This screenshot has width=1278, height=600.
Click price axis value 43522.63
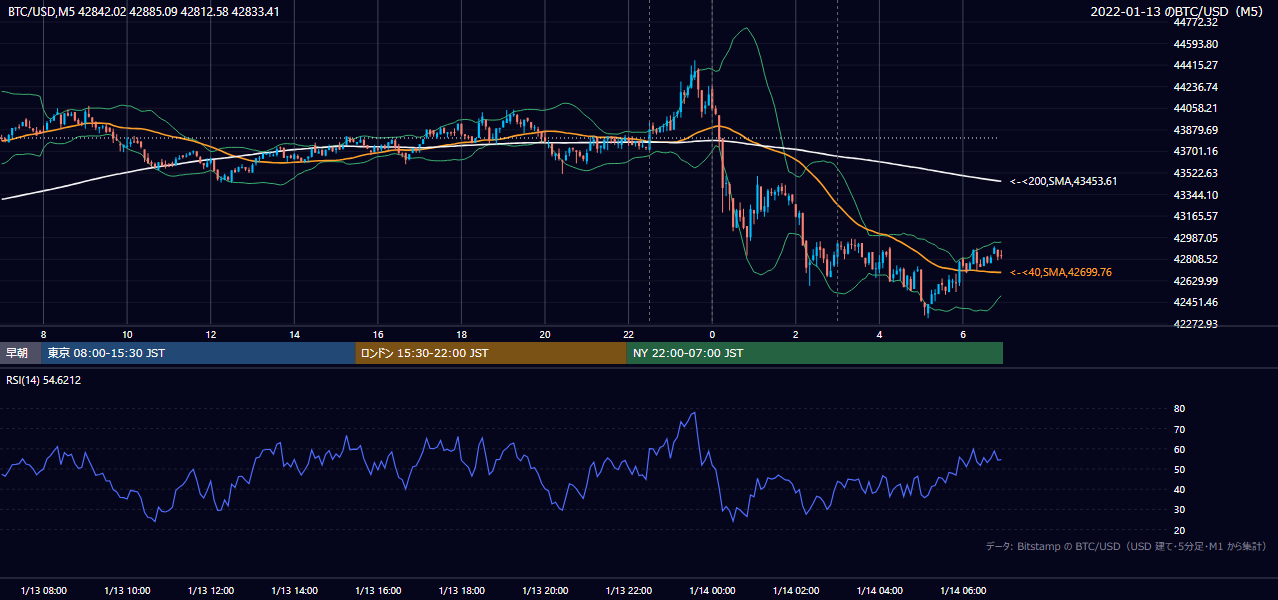click(1195, 173)
